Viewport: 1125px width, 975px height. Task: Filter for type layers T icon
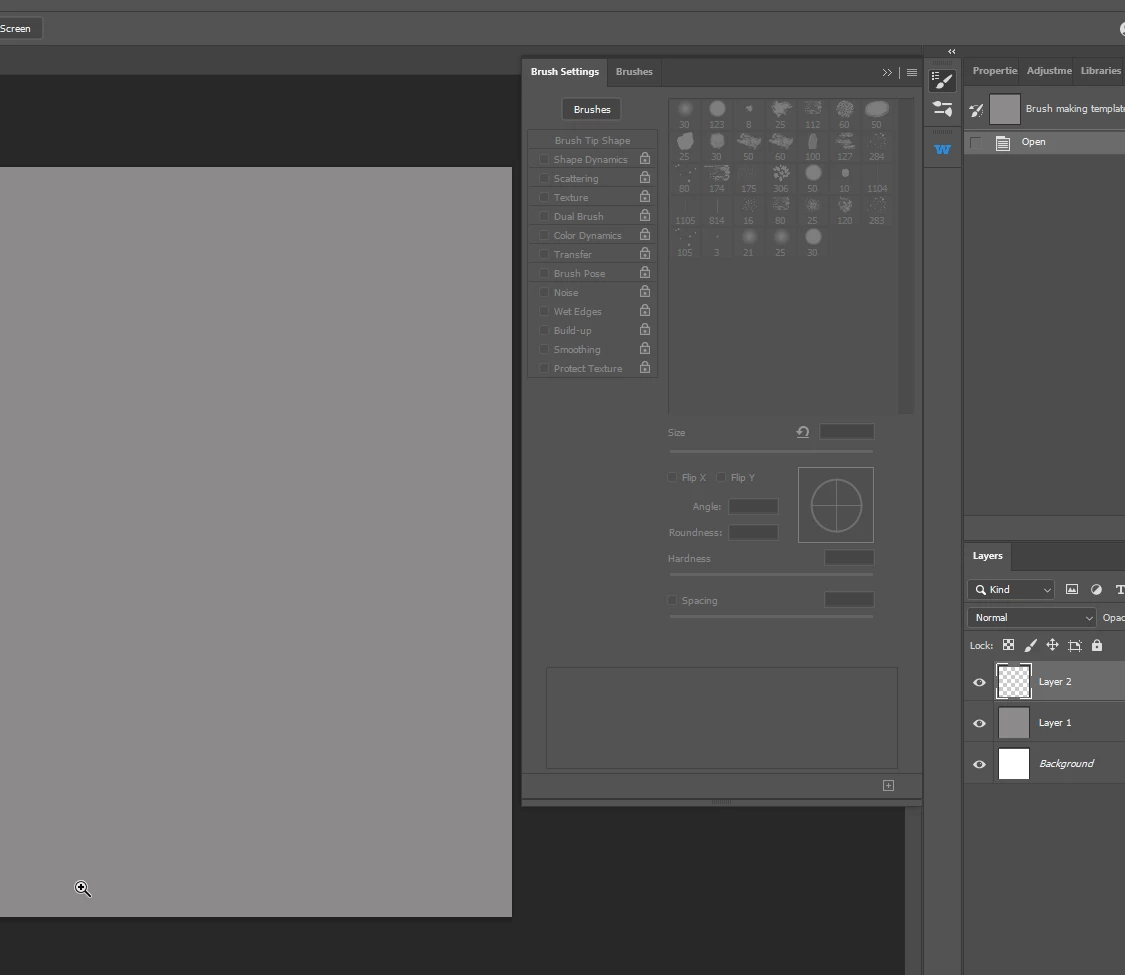pyautogui.click(x=1119, y=589)
